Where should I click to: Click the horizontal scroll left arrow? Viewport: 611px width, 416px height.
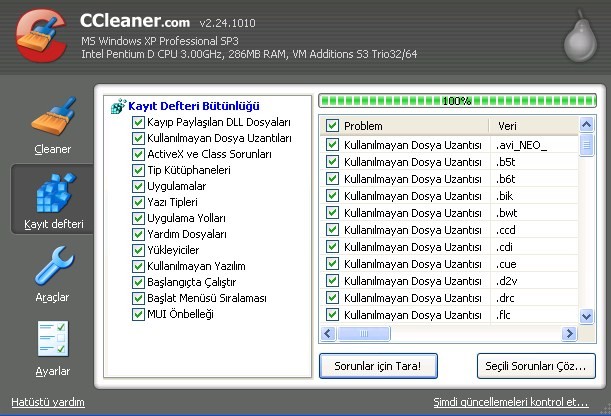328,333
